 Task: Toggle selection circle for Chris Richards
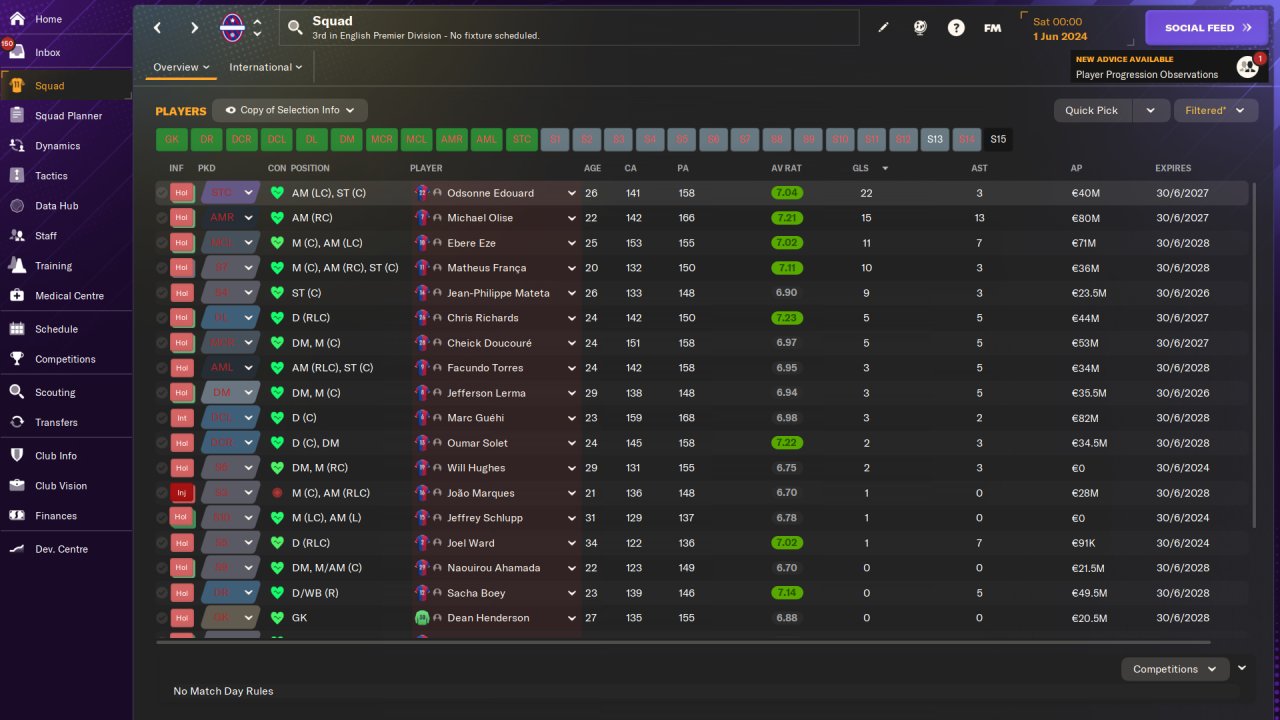click(x=162, y=318)
